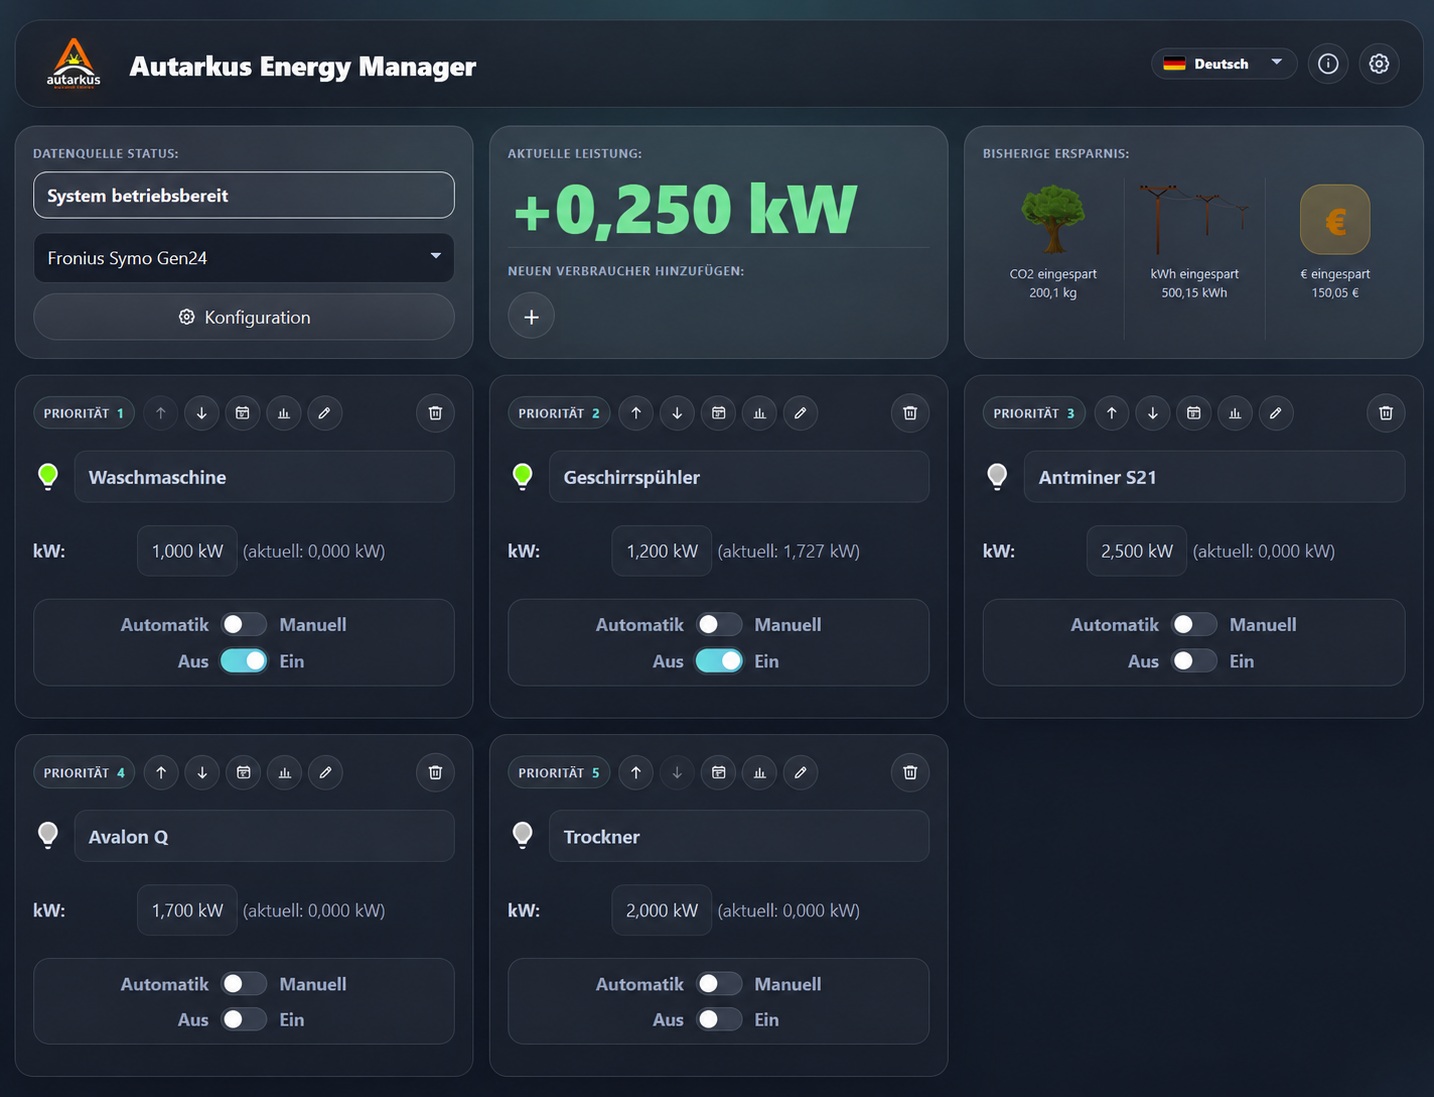This screenshot has width=1434, height=1097.
Task: Edit the Waschmaschine name field
Action: click(264, 477)
